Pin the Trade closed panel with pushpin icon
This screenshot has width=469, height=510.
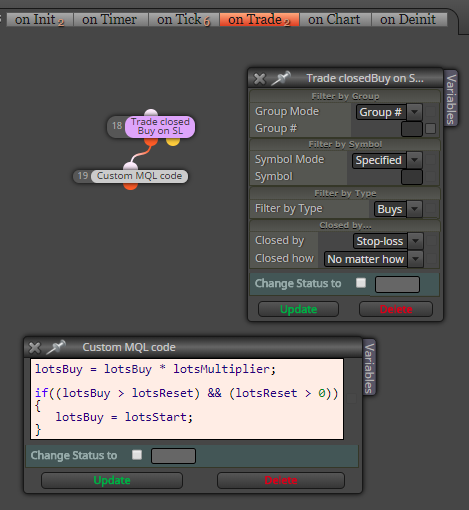(x=281, y=78)
